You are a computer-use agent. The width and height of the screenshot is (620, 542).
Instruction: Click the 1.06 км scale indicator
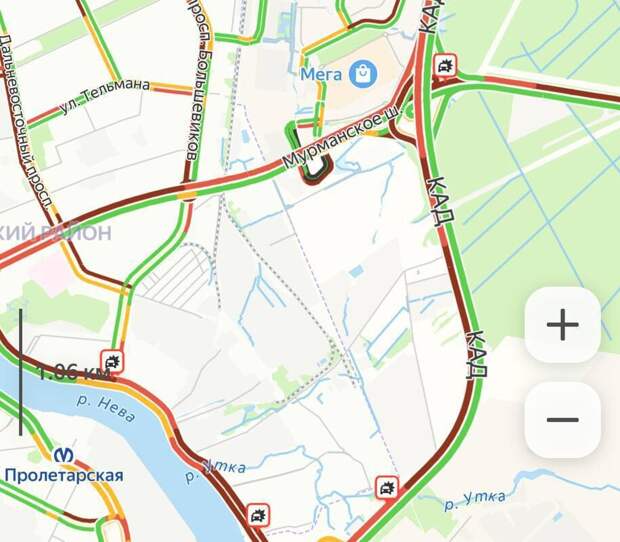71,373
